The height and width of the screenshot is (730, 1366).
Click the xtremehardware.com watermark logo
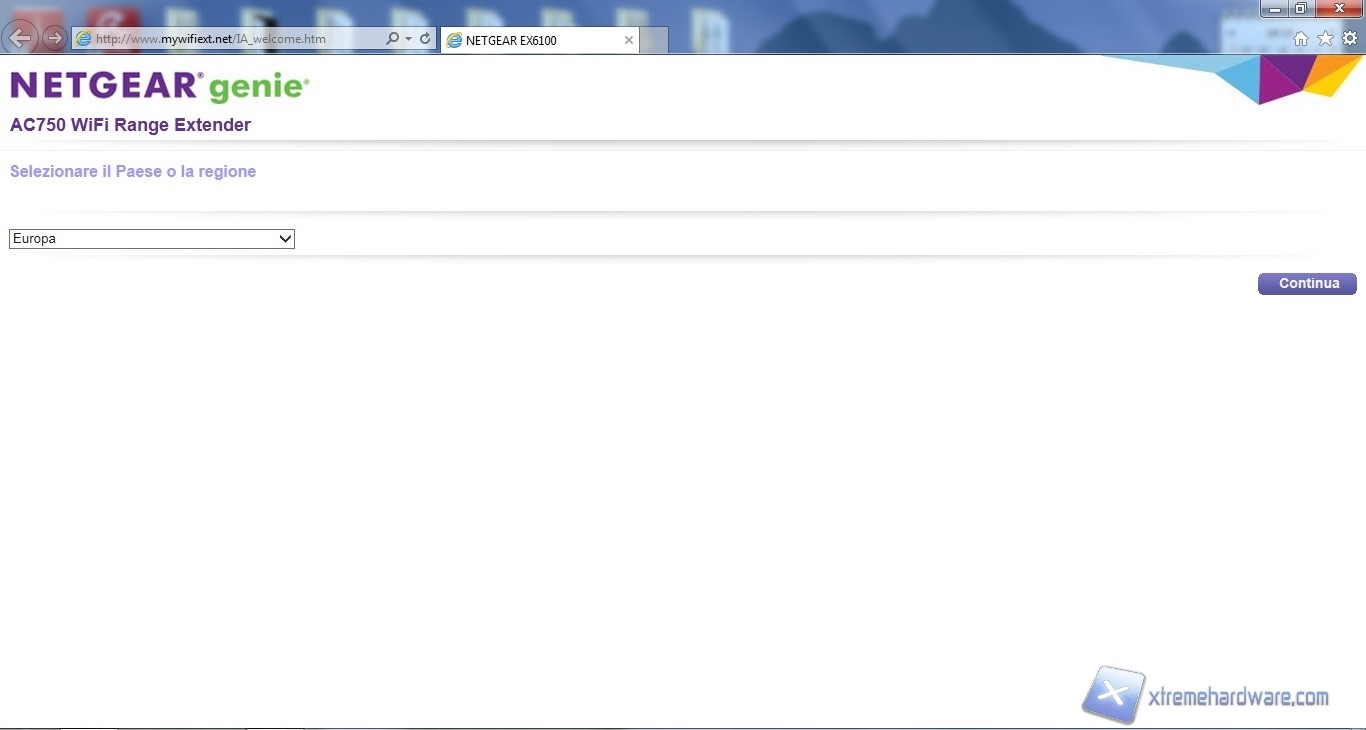(x=1206, y=696)
